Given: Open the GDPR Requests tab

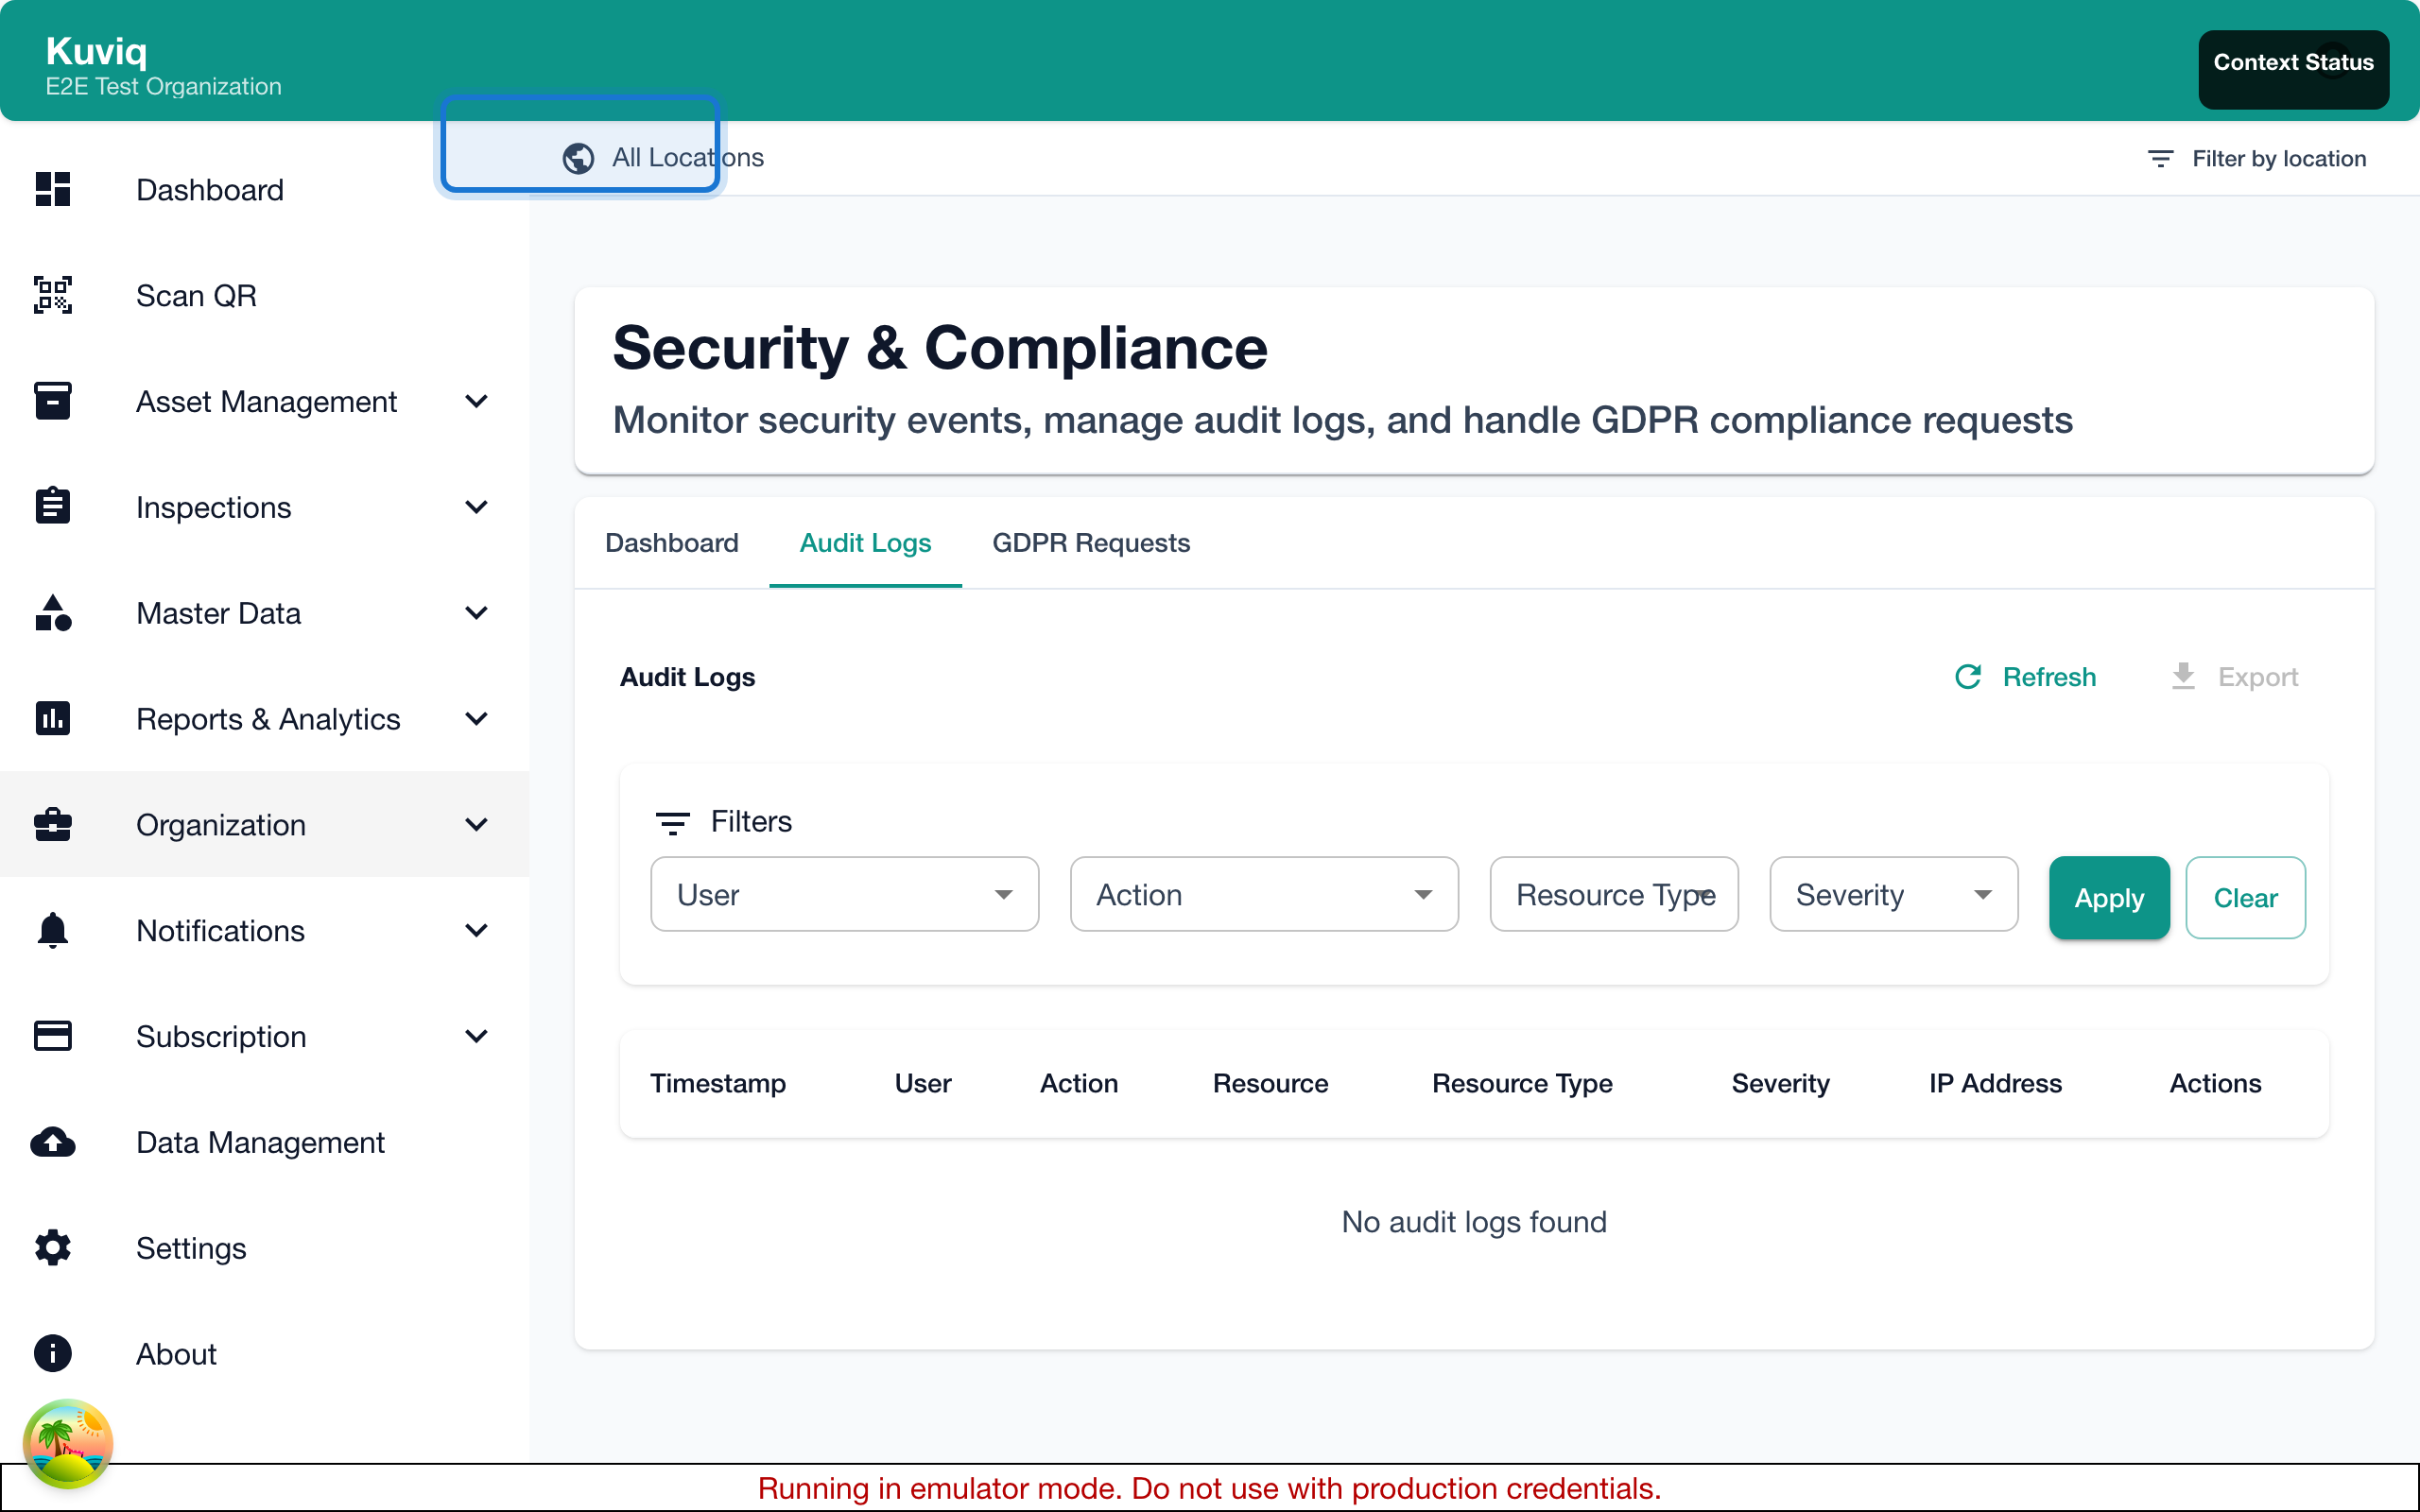Looking at the screenshot, I should [1091, 543].
